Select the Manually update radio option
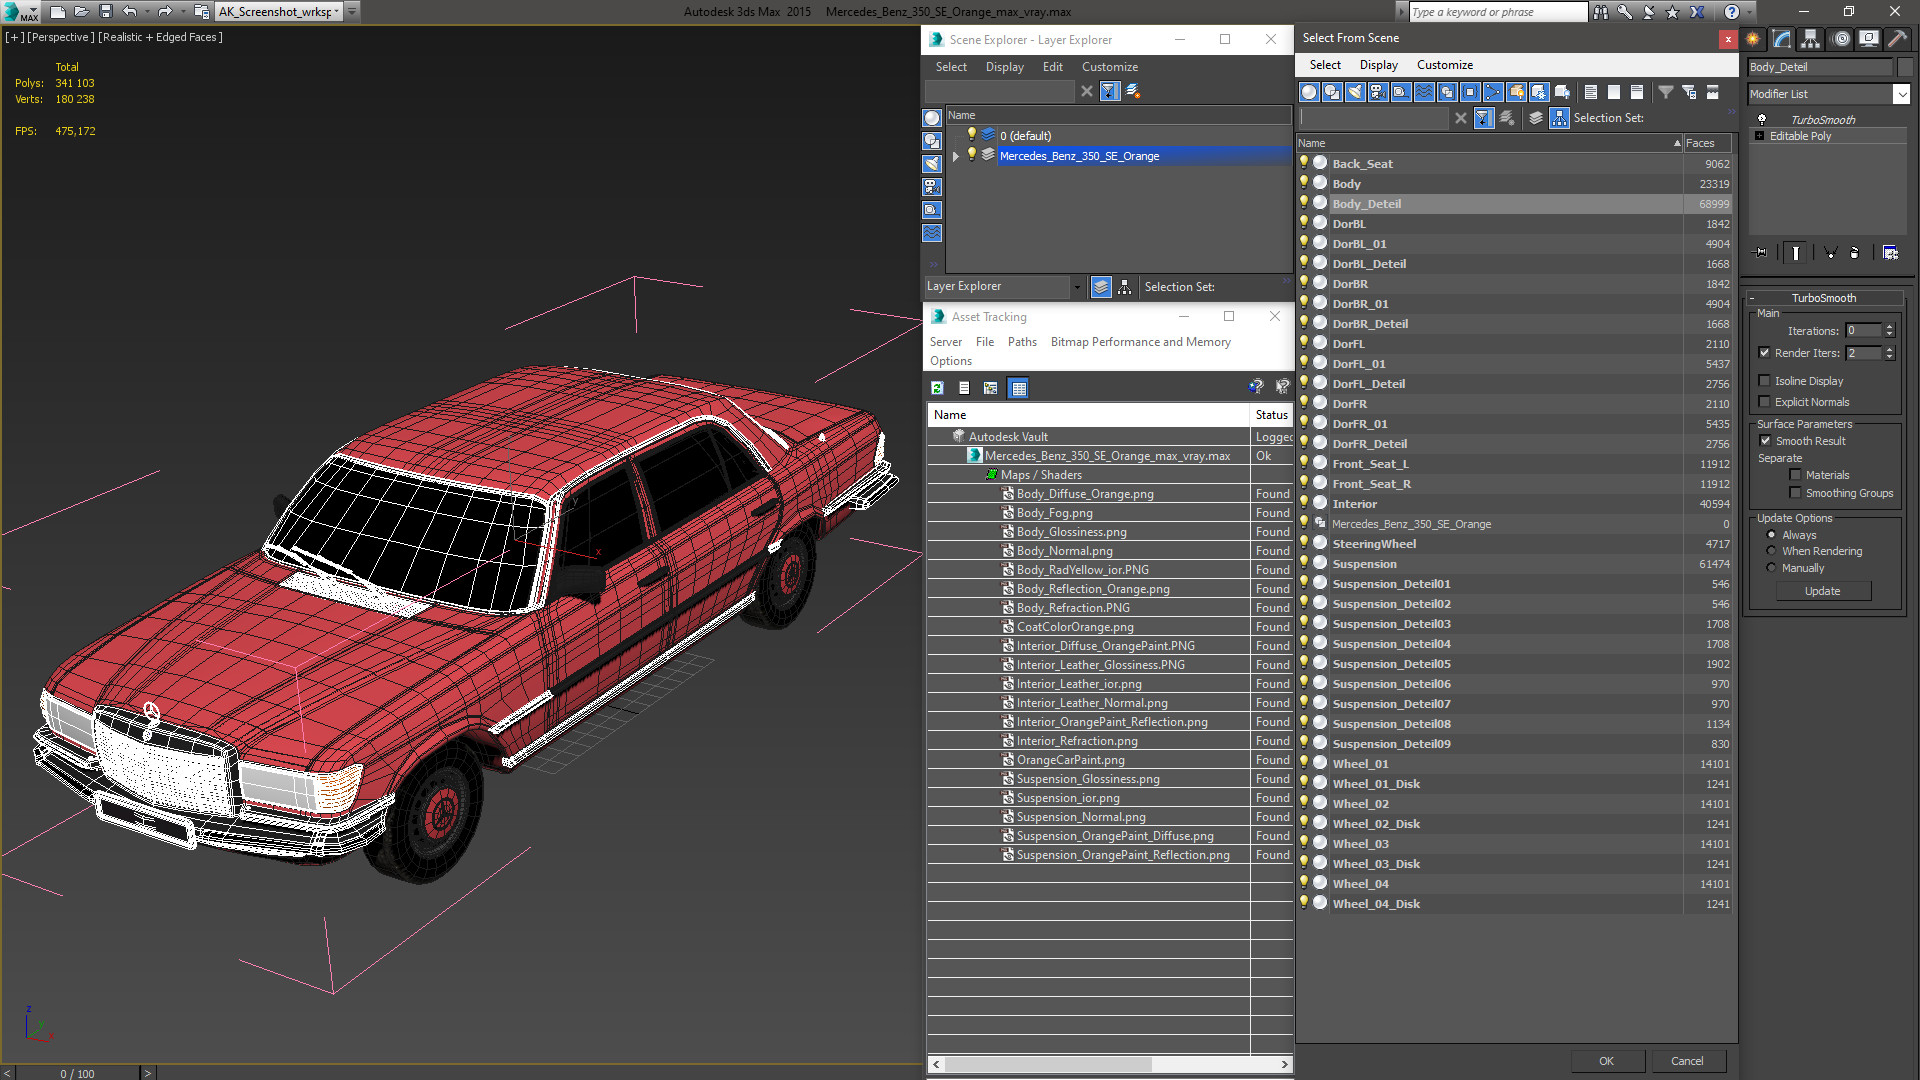The width and height of the screenshot is (1920, 1080). (x=1771, y=568)
